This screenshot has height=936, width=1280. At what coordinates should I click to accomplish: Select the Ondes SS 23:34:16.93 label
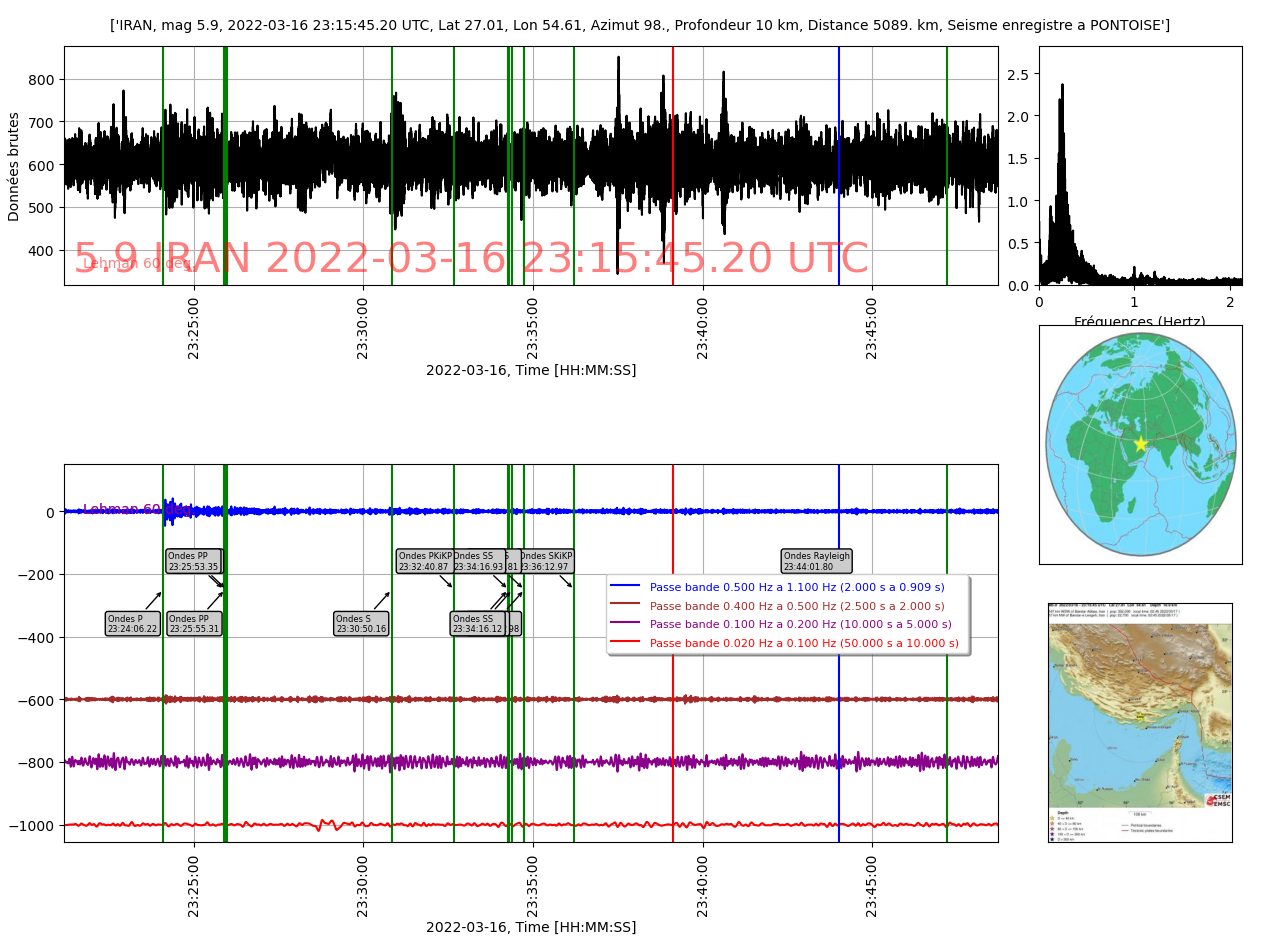point(476,561)
